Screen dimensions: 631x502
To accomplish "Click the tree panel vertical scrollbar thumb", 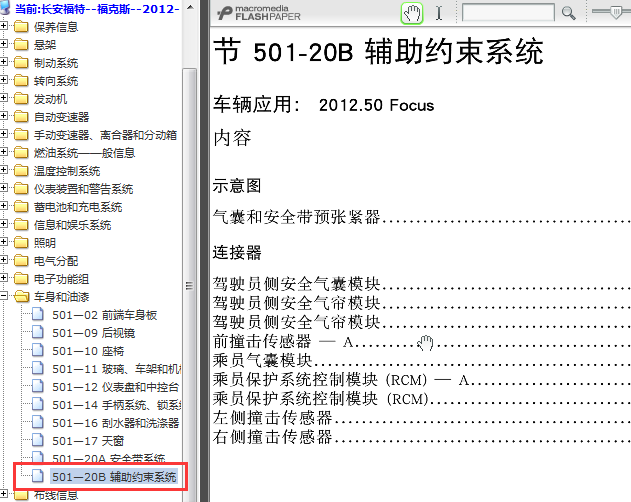I will [190, 284].
